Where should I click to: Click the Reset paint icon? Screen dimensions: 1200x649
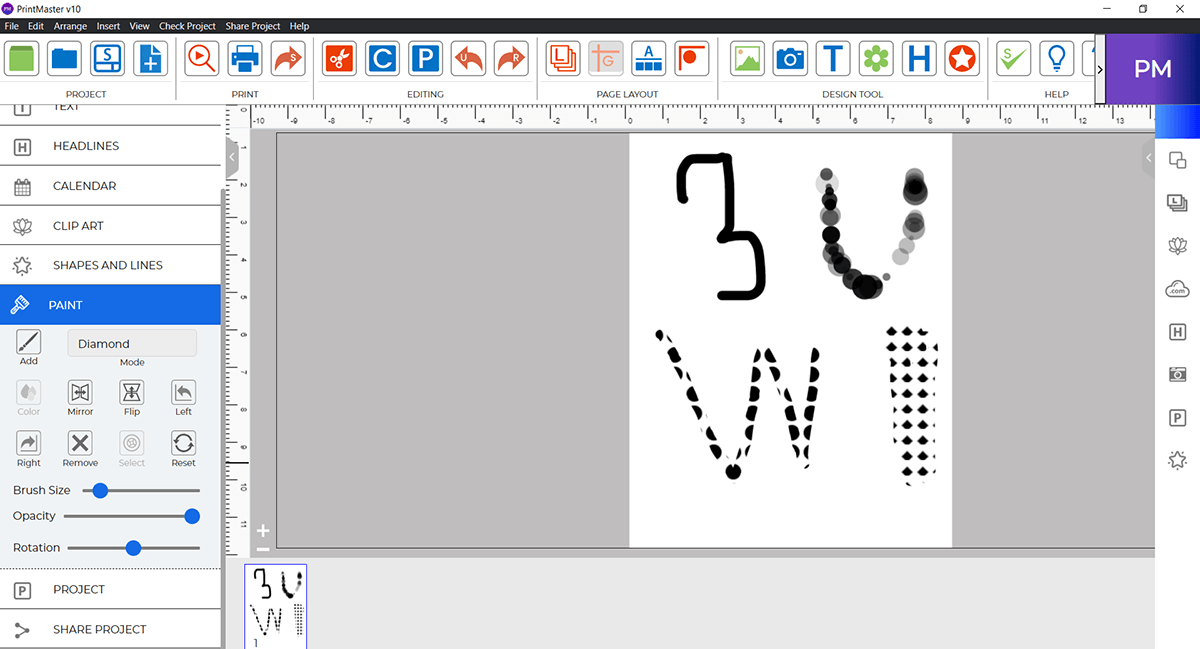[183, 443]
